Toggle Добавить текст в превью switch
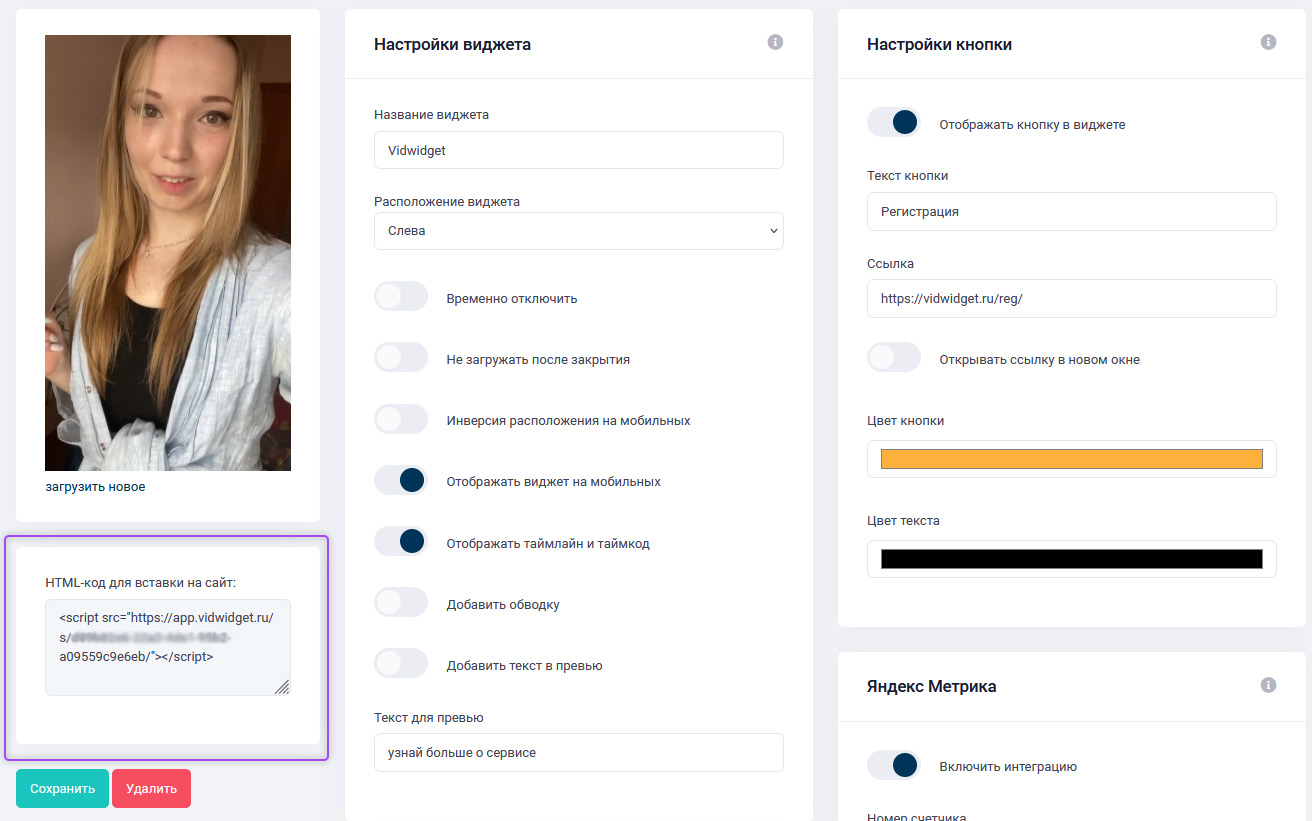The width and height of the screenshot is (1312, 821). pyautogui.click(x=401, y=664)
